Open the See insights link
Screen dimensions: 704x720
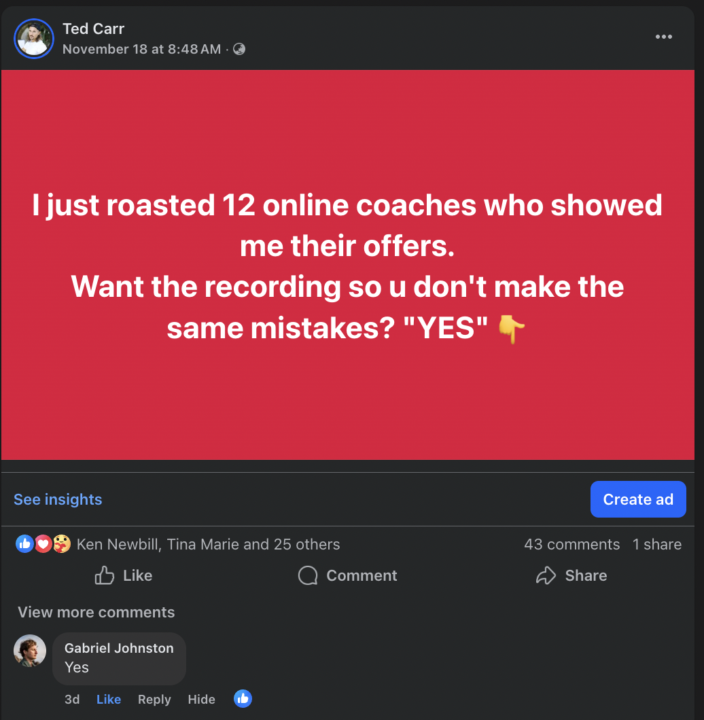[58, 499]
